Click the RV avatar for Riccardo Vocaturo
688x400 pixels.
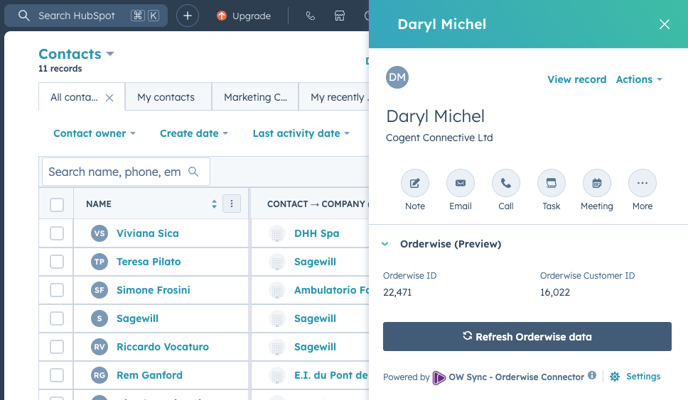99,347
